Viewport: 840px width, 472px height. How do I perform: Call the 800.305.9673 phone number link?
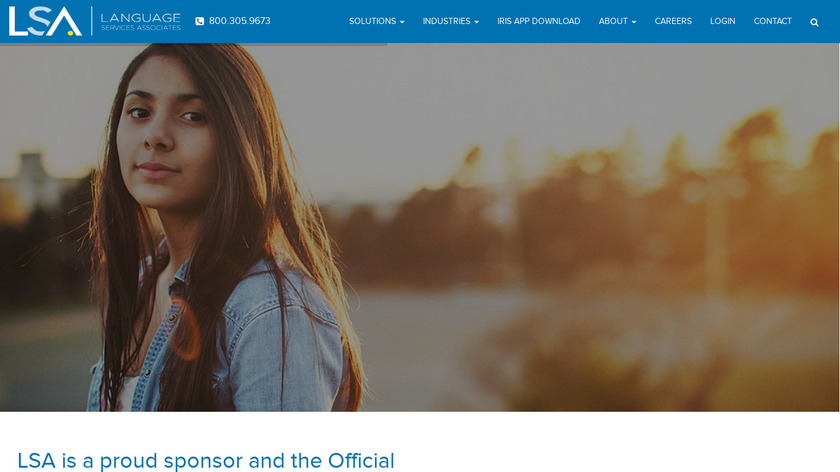[239, 21]
